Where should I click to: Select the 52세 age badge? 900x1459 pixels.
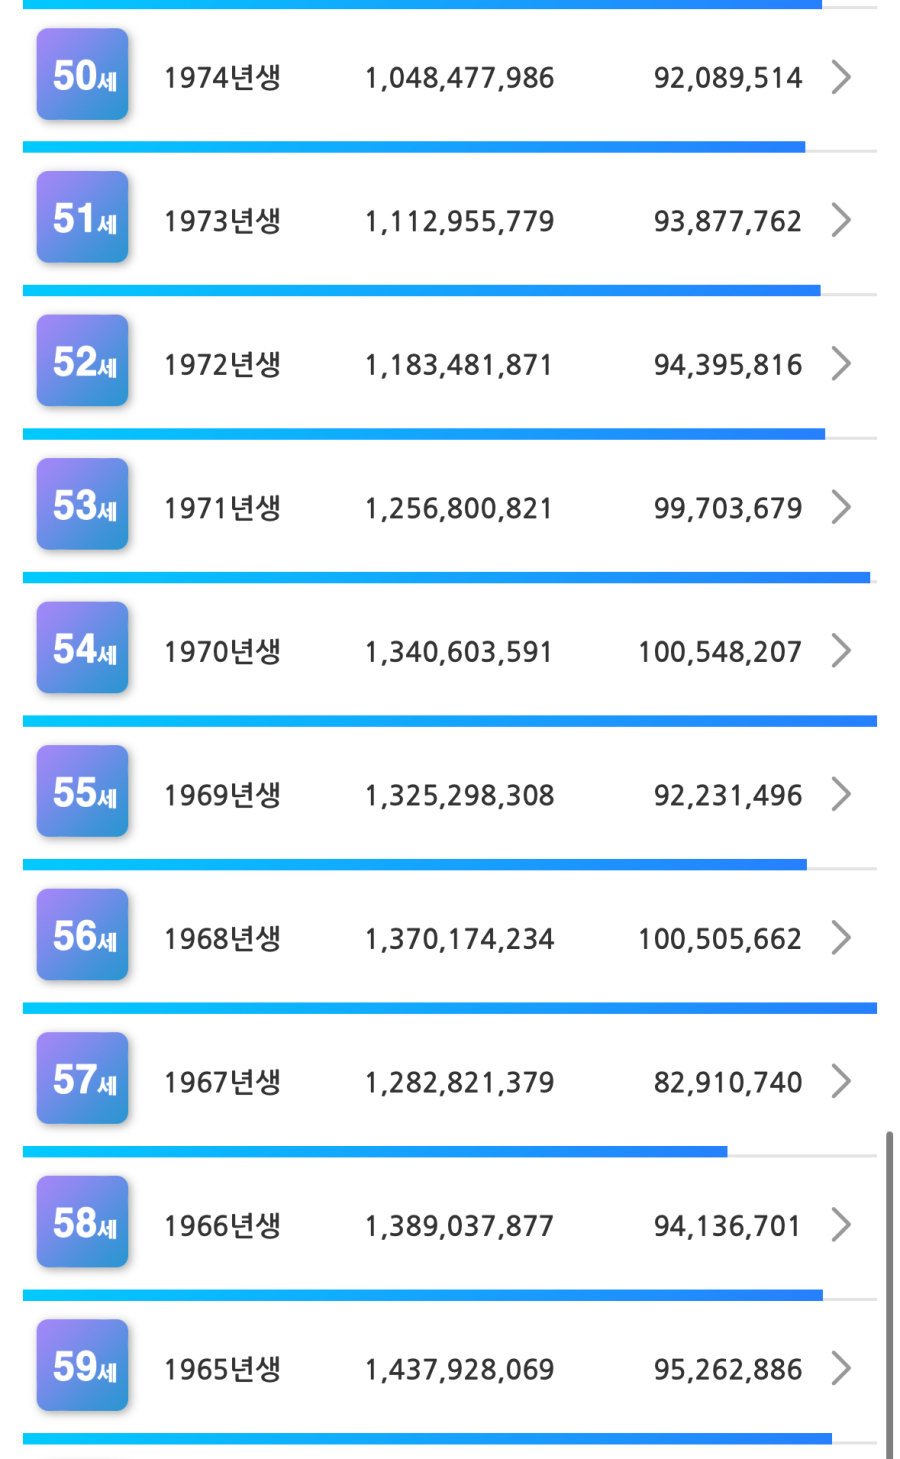83,363
